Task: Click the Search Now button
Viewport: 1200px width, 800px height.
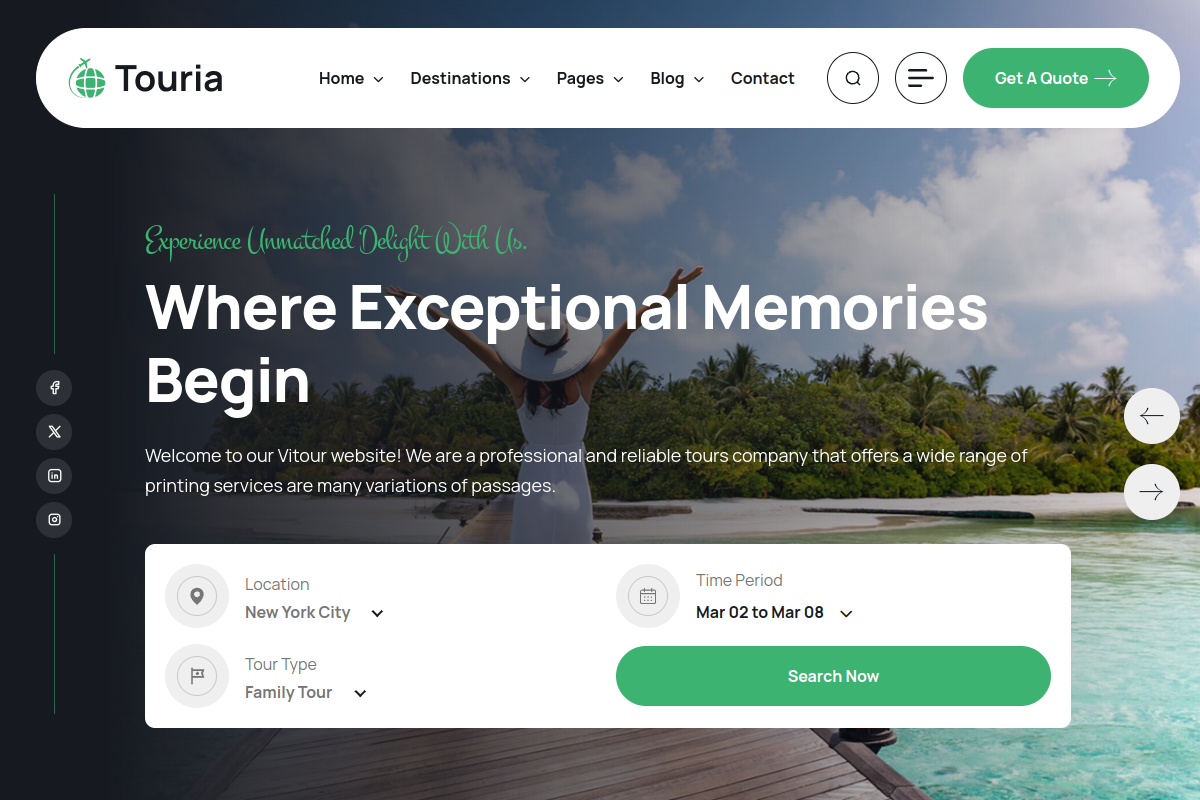Action: (x=833, y=676)
